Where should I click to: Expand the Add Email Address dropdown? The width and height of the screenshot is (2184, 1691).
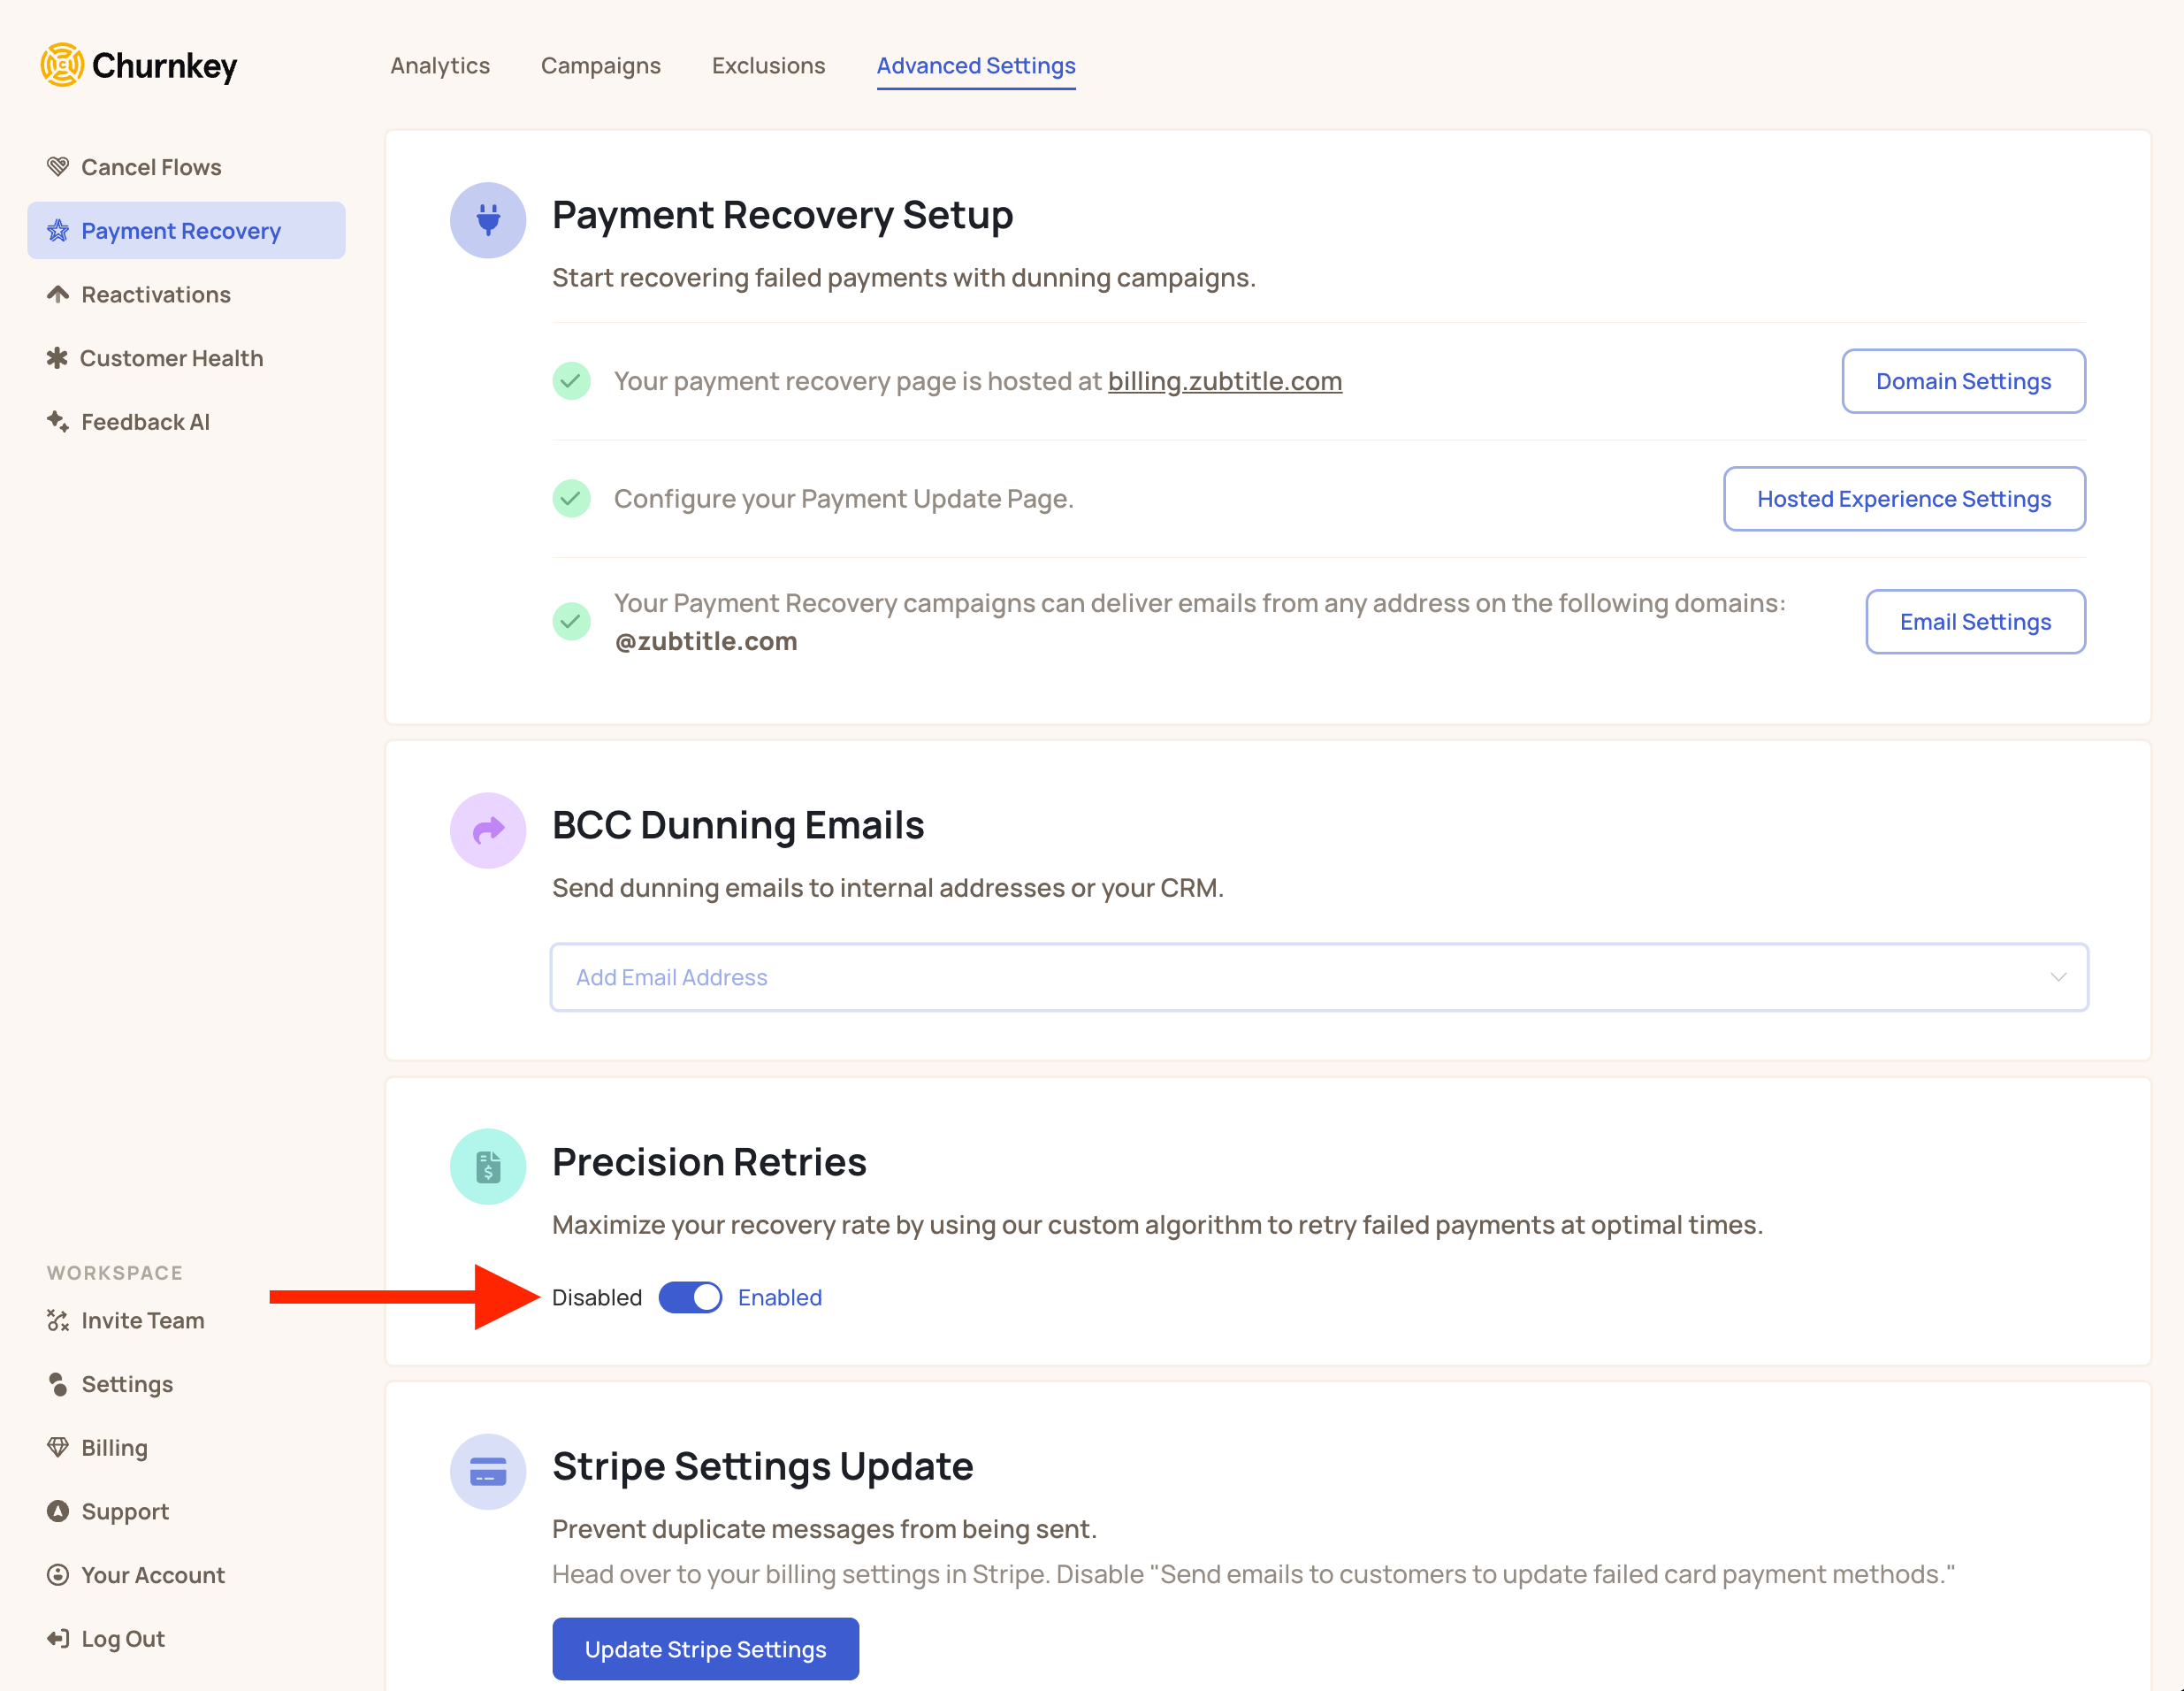pyautogui.click(x=2060, y=976)
